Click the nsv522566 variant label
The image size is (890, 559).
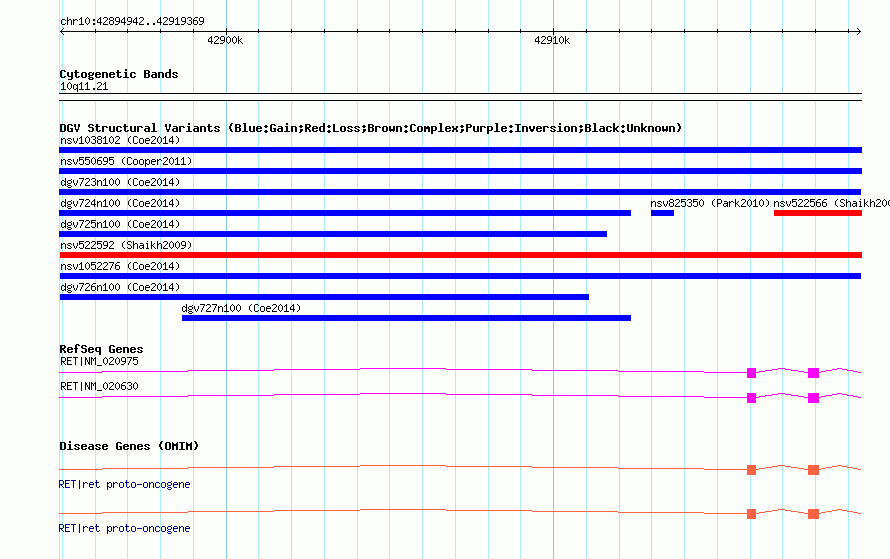pos(832,203)
